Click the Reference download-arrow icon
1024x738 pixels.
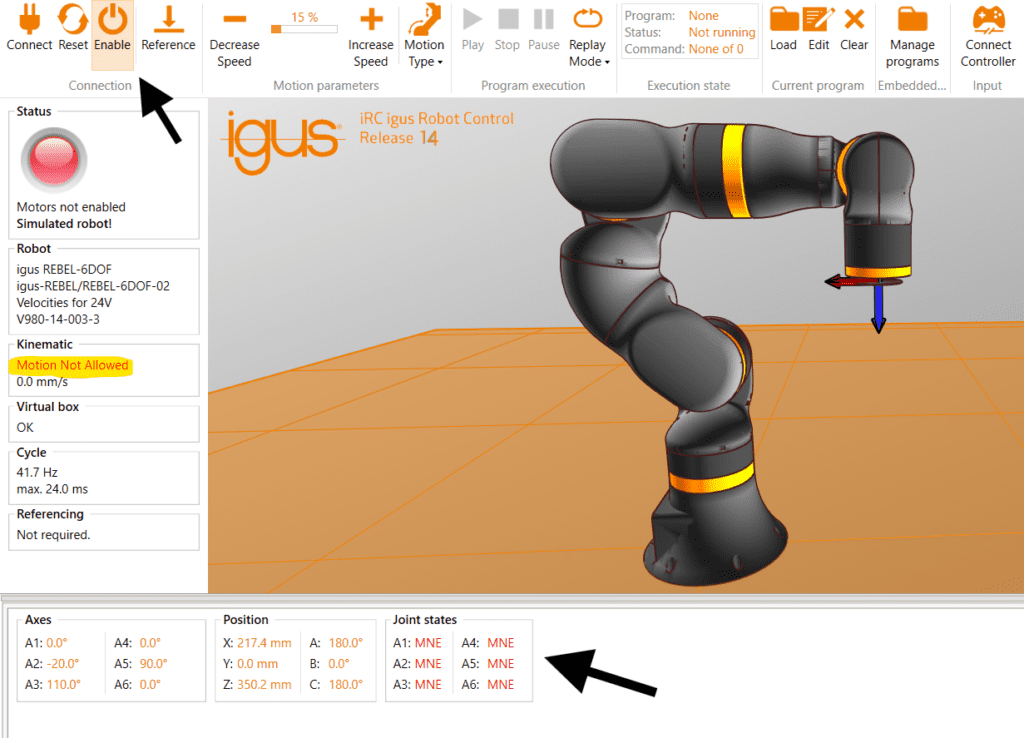tap(168, 20)
